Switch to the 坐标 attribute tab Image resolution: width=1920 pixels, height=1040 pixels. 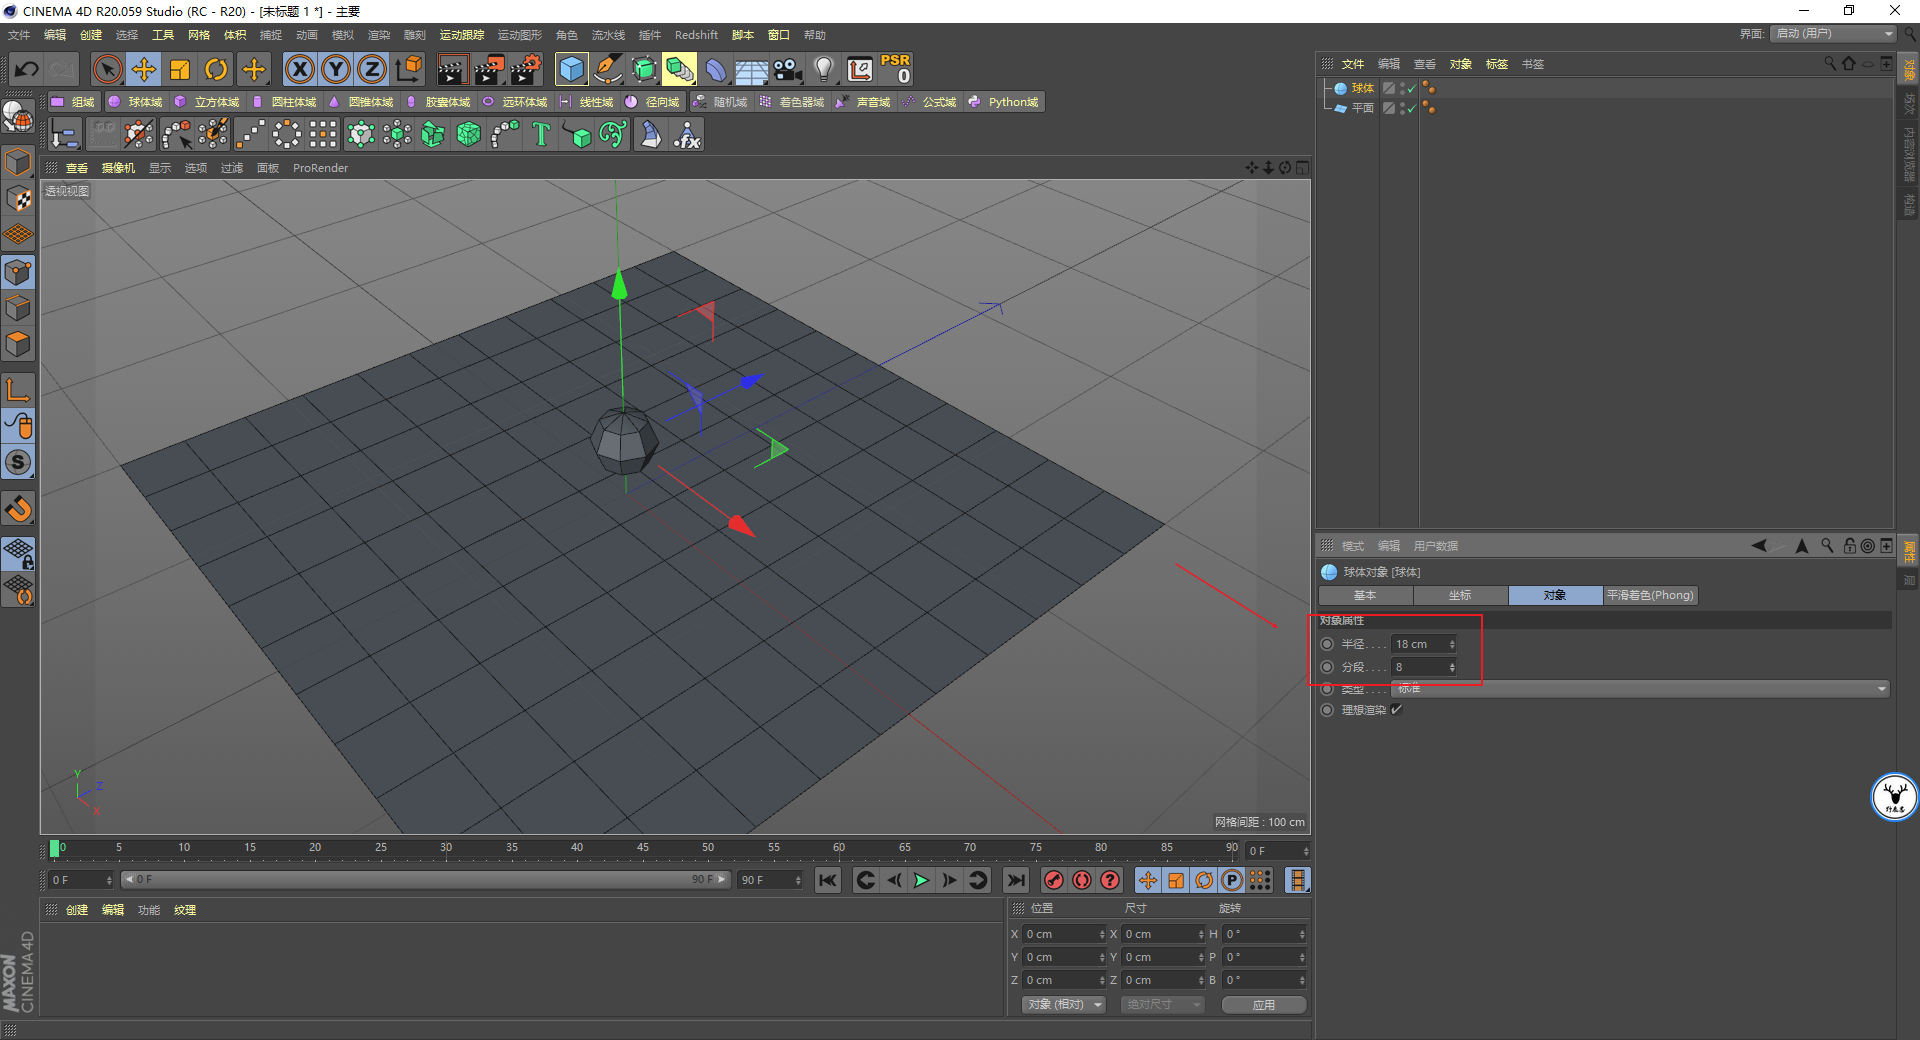(x=1460, y=595)
